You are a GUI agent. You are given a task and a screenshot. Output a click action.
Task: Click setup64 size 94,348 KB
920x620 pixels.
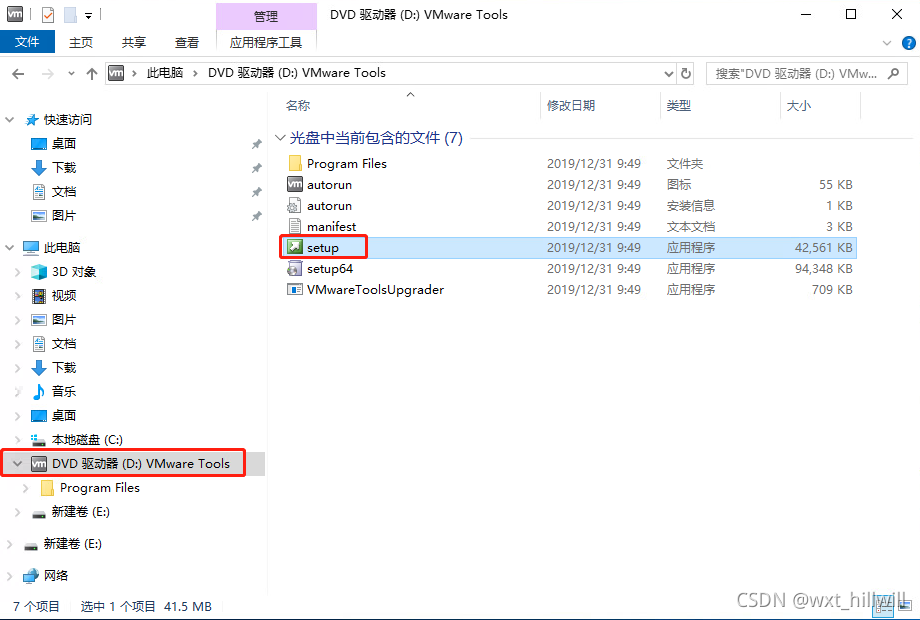(x=823, y=269)
